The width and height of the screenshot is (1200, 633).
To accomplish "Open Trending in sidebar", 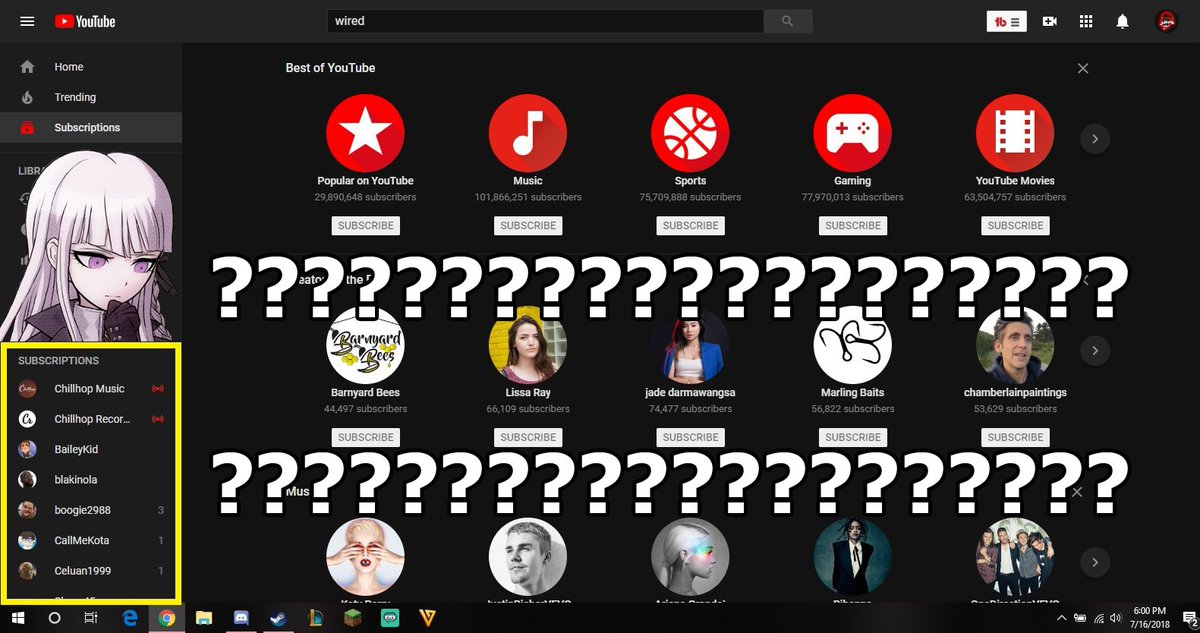I will (91, 97).
